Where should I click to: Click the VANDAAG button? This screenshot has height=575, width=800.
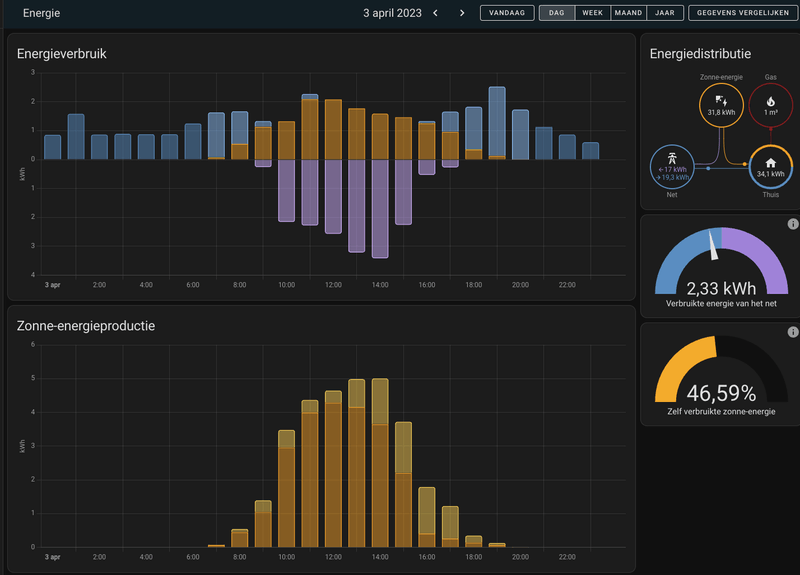[507, 13]
